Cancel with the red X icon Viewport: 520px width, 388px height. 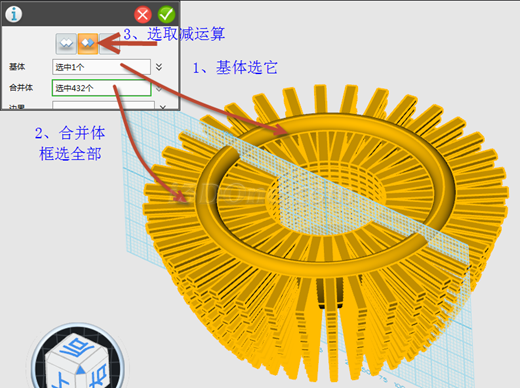coord(143,15)
